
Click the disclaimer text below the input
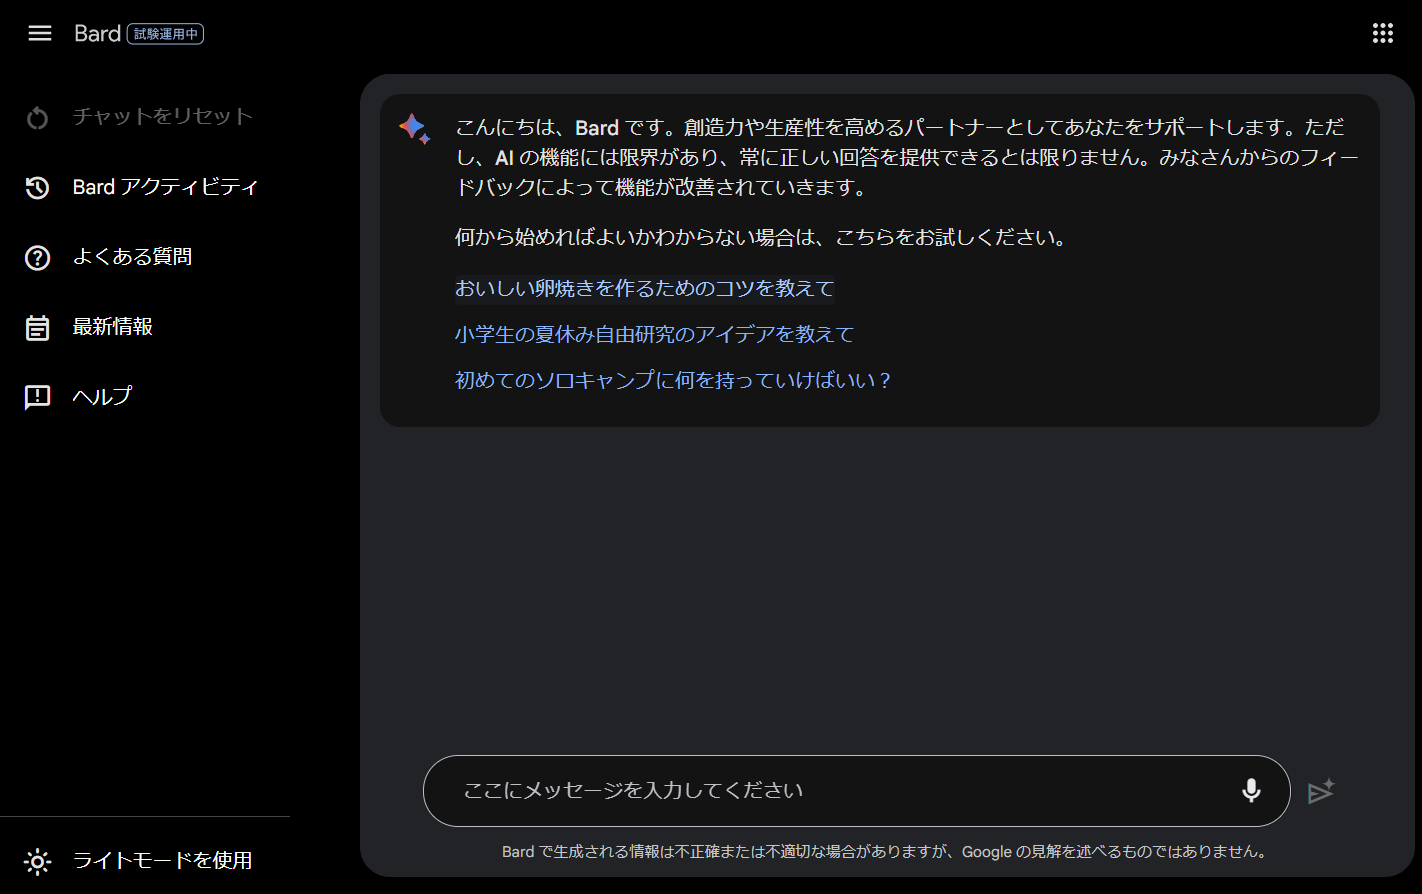click(885, 852)
